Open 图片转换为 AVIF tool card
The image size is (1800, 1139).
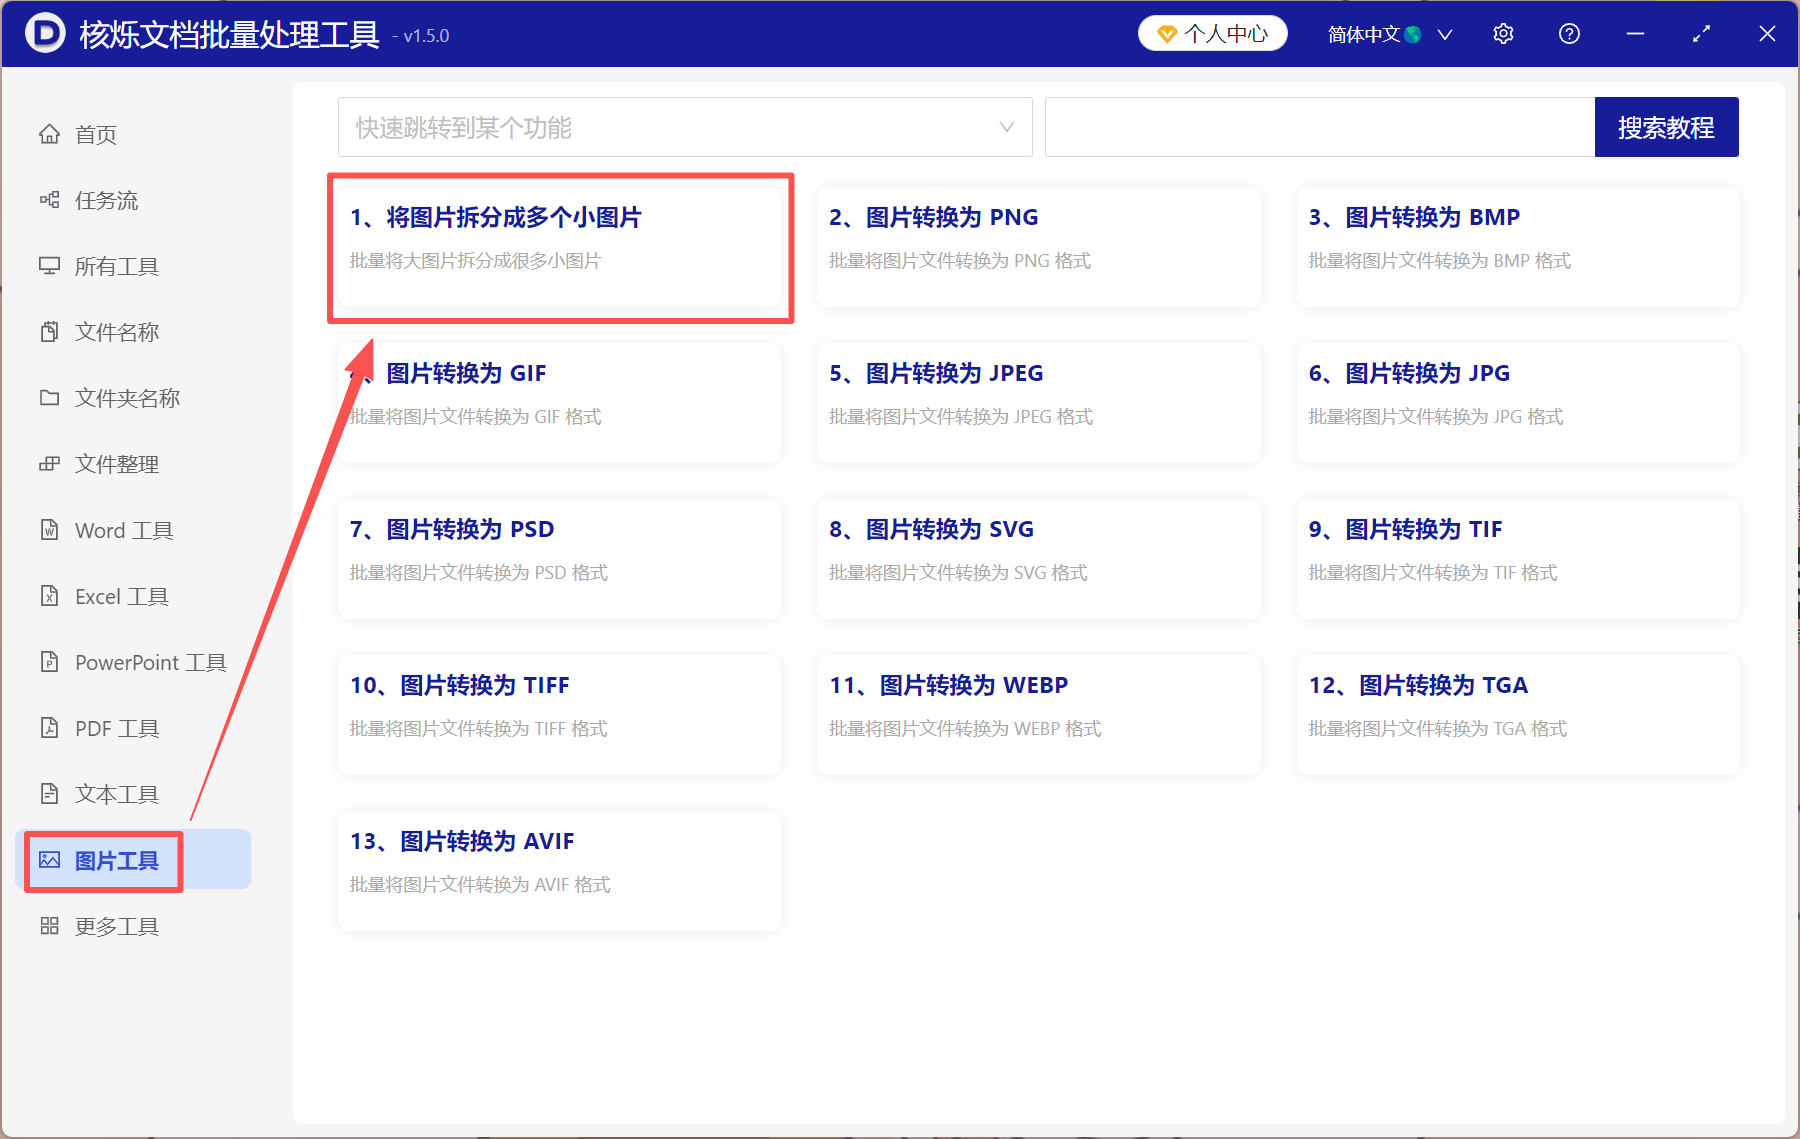(x=559, y=870)
